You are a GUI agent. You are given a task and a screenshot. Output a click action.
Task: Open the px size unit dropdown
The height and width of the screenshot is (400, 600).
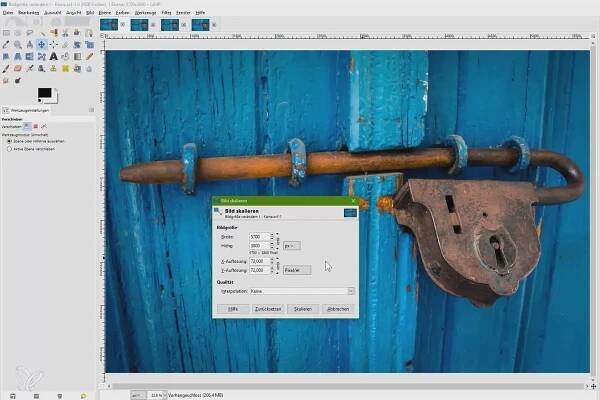click(x=292, y=244)
